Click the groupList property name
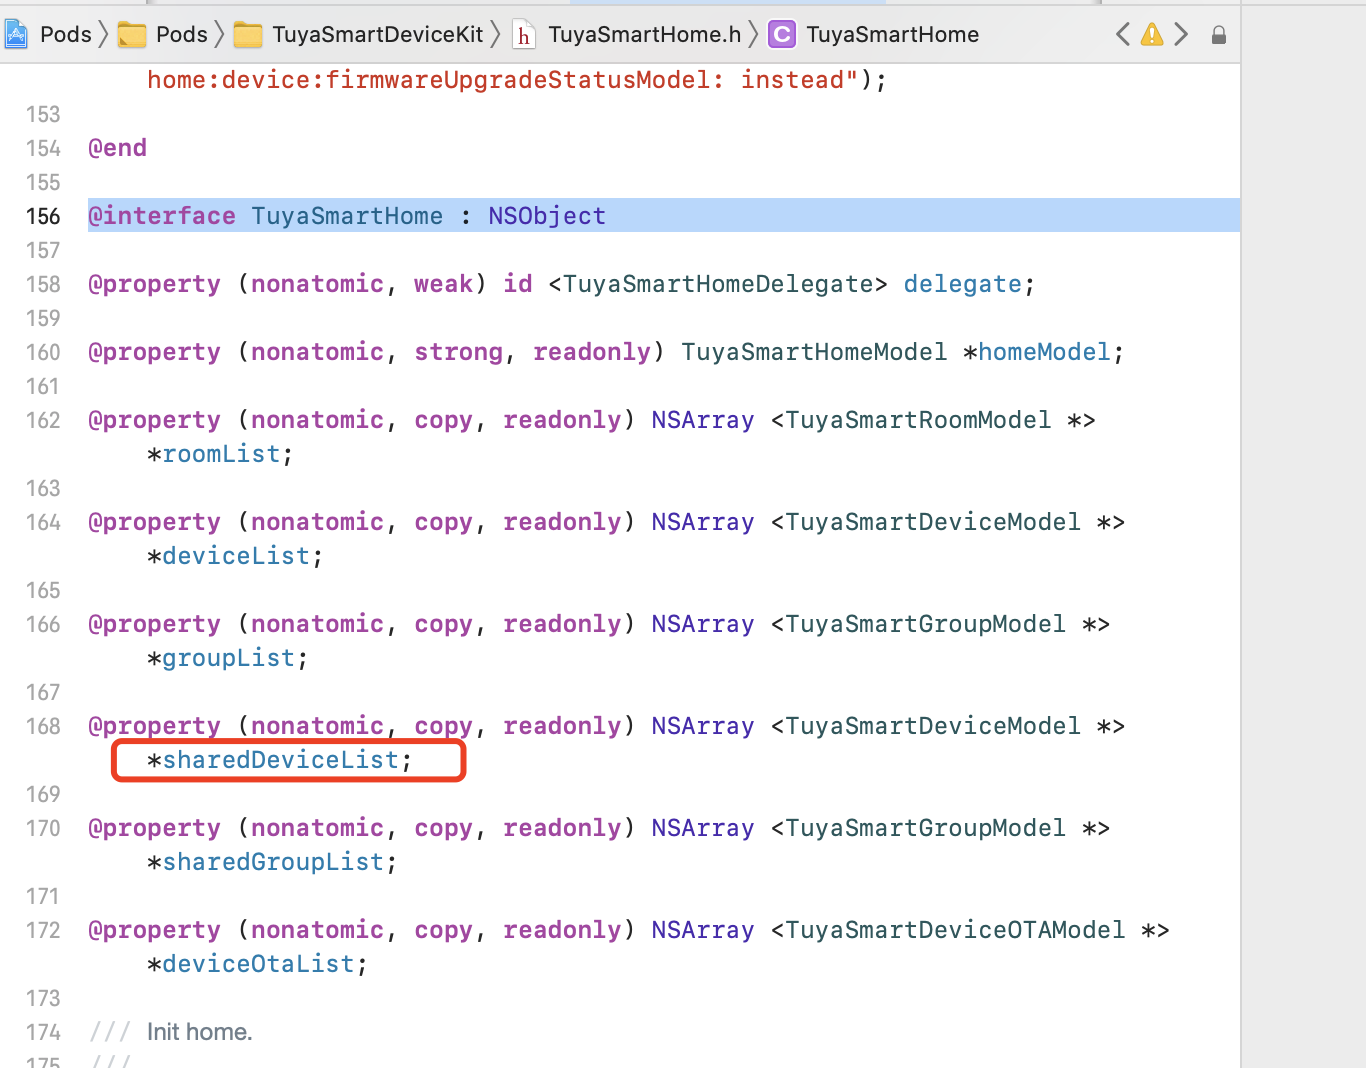This screenshot has height=1068, width=1366. [x=229, y=658]
